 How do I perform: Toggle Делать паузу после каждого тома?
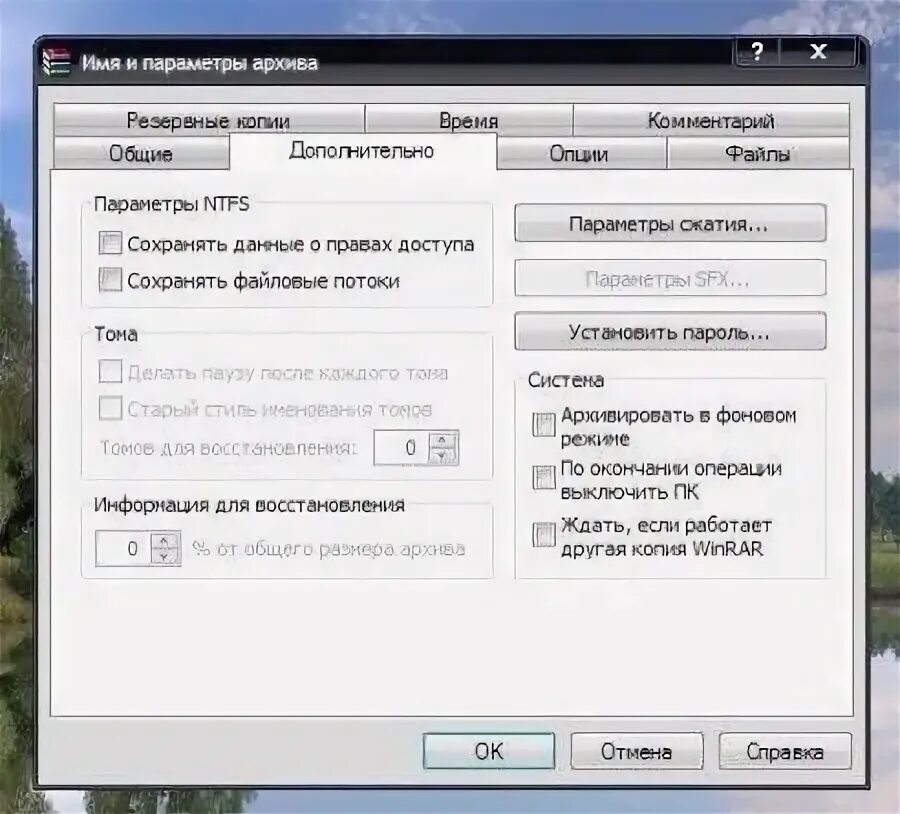coord(110,371)
